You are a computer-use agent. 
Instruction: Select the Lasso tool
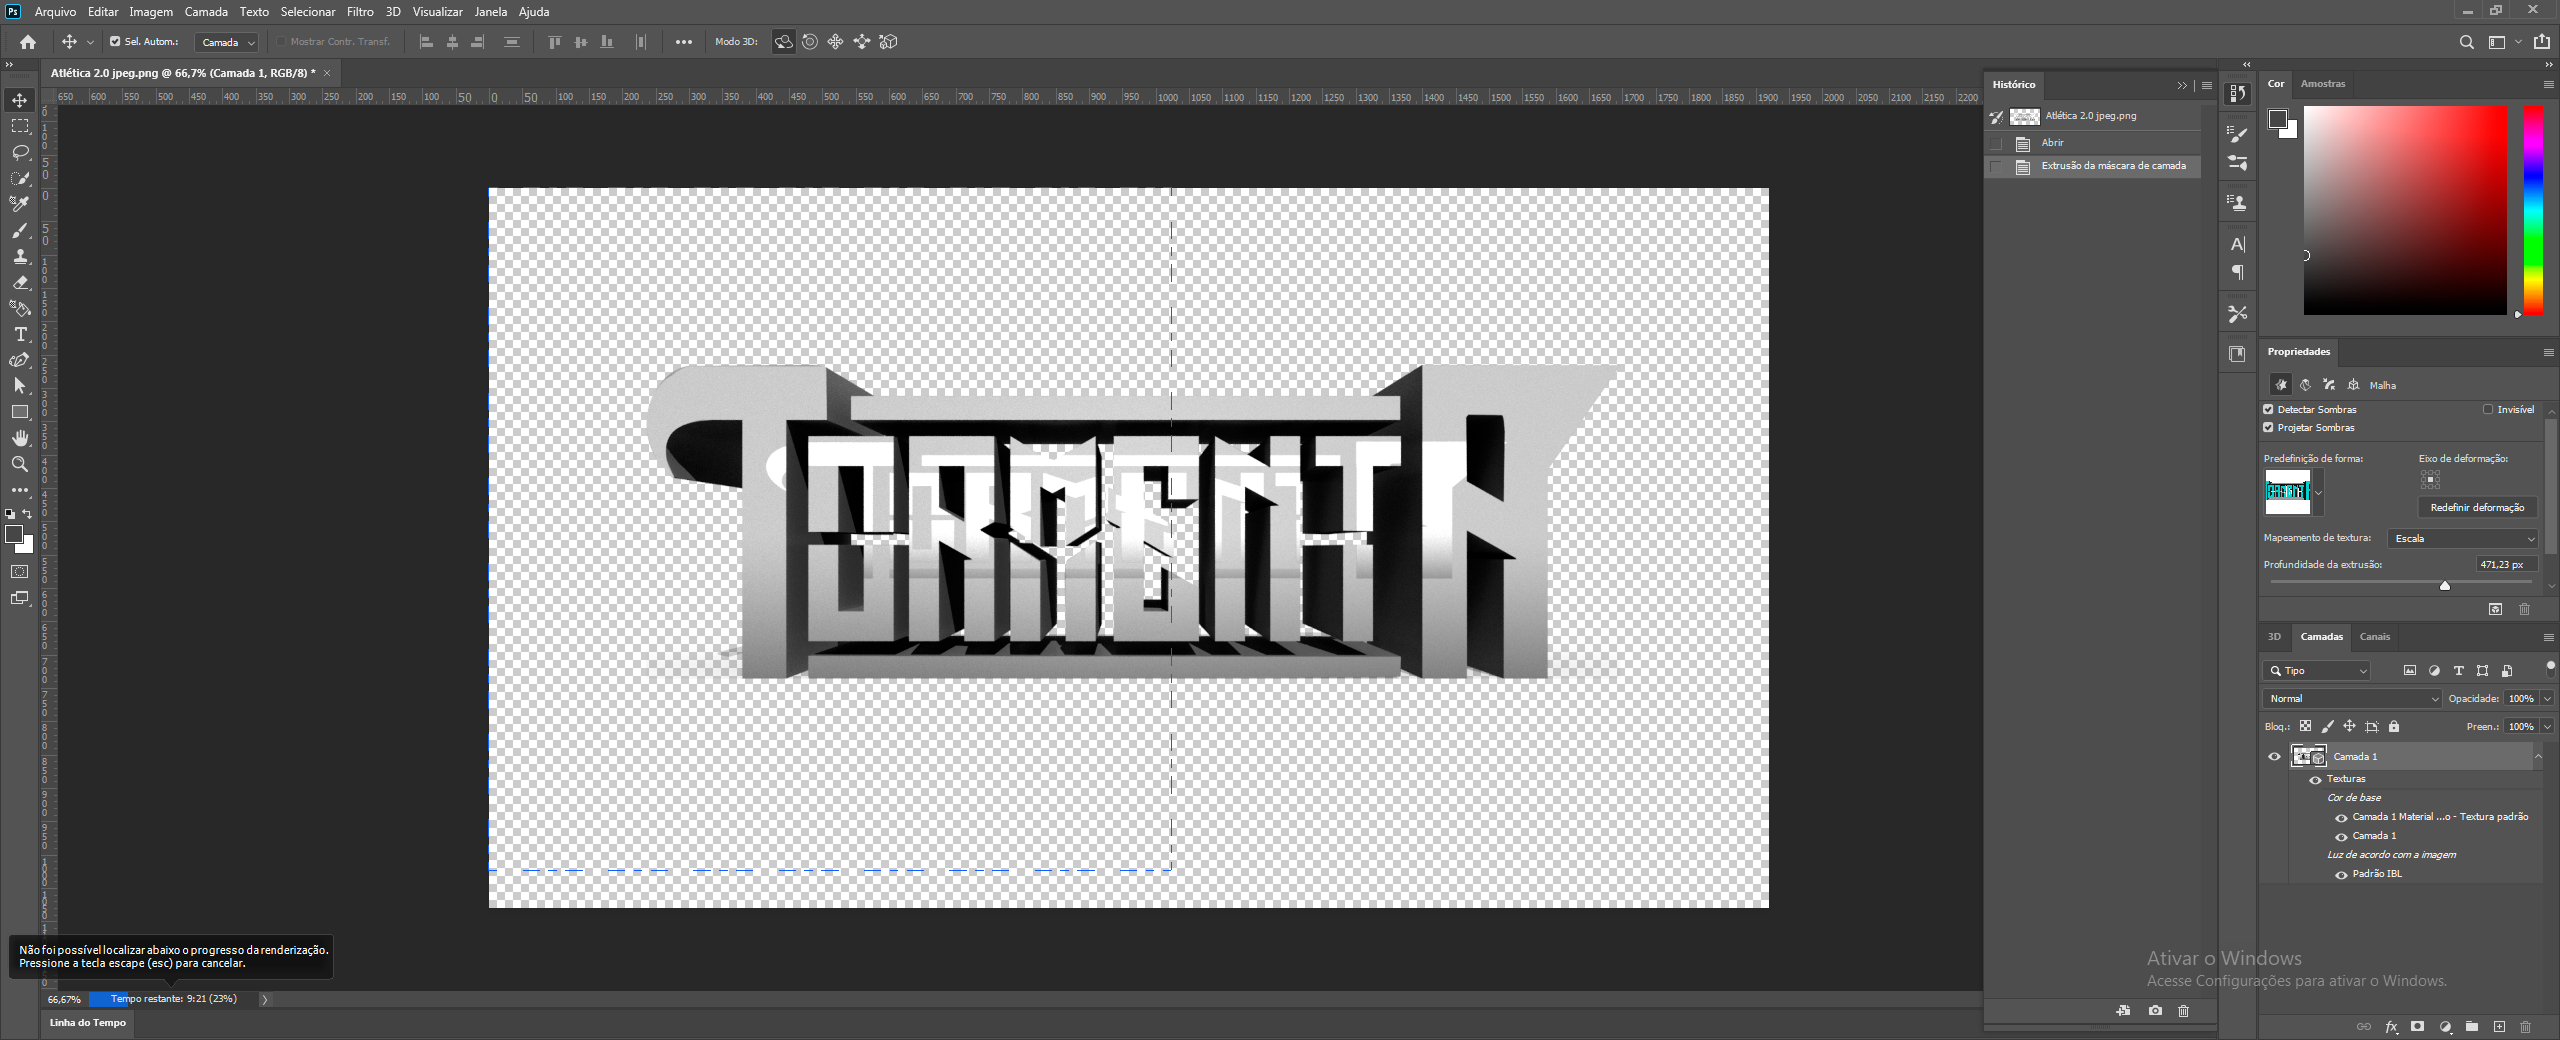20,152
